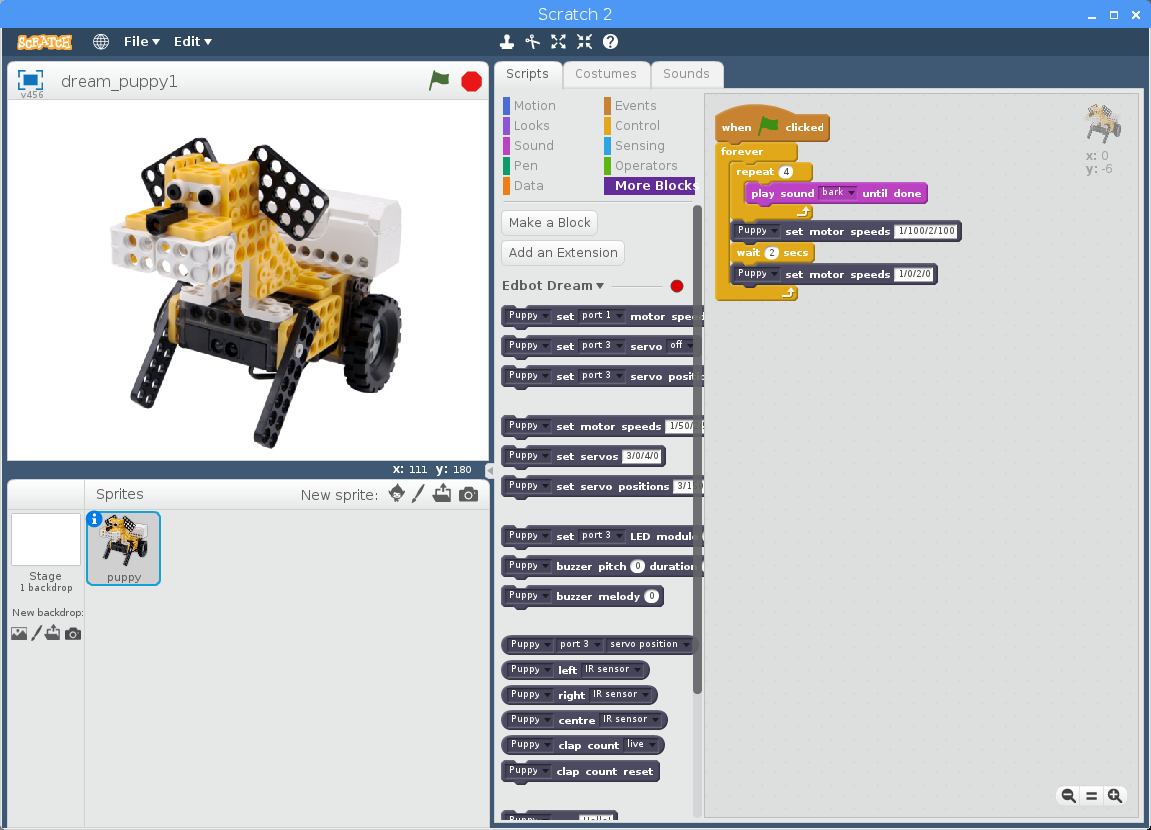Collapse the stage with the small arrow
This screenshot has height=830, width=1151.
coord(490,470)
